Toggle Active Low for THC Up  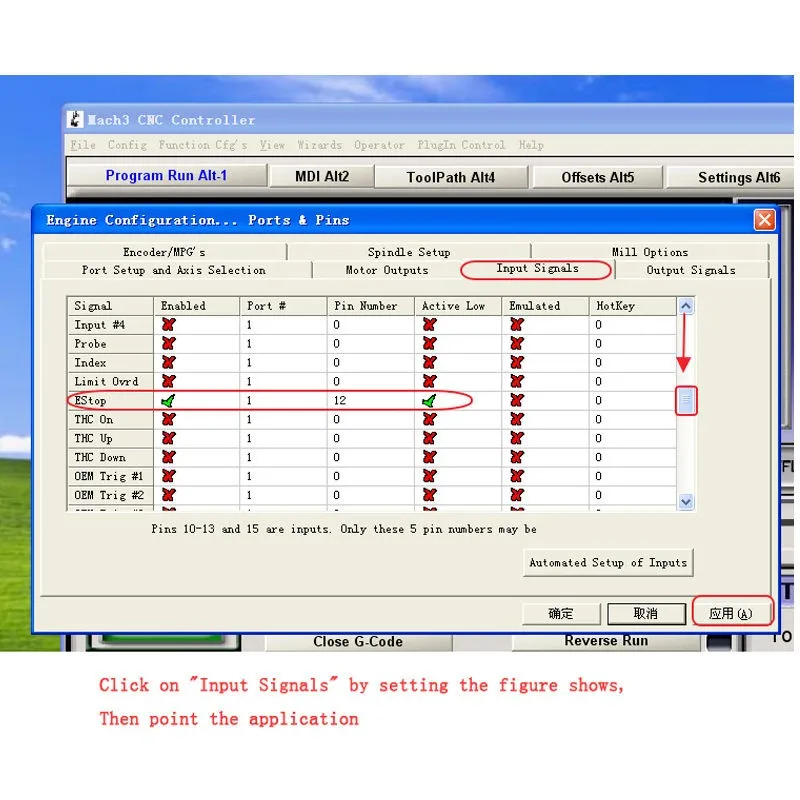coord(430,438)
